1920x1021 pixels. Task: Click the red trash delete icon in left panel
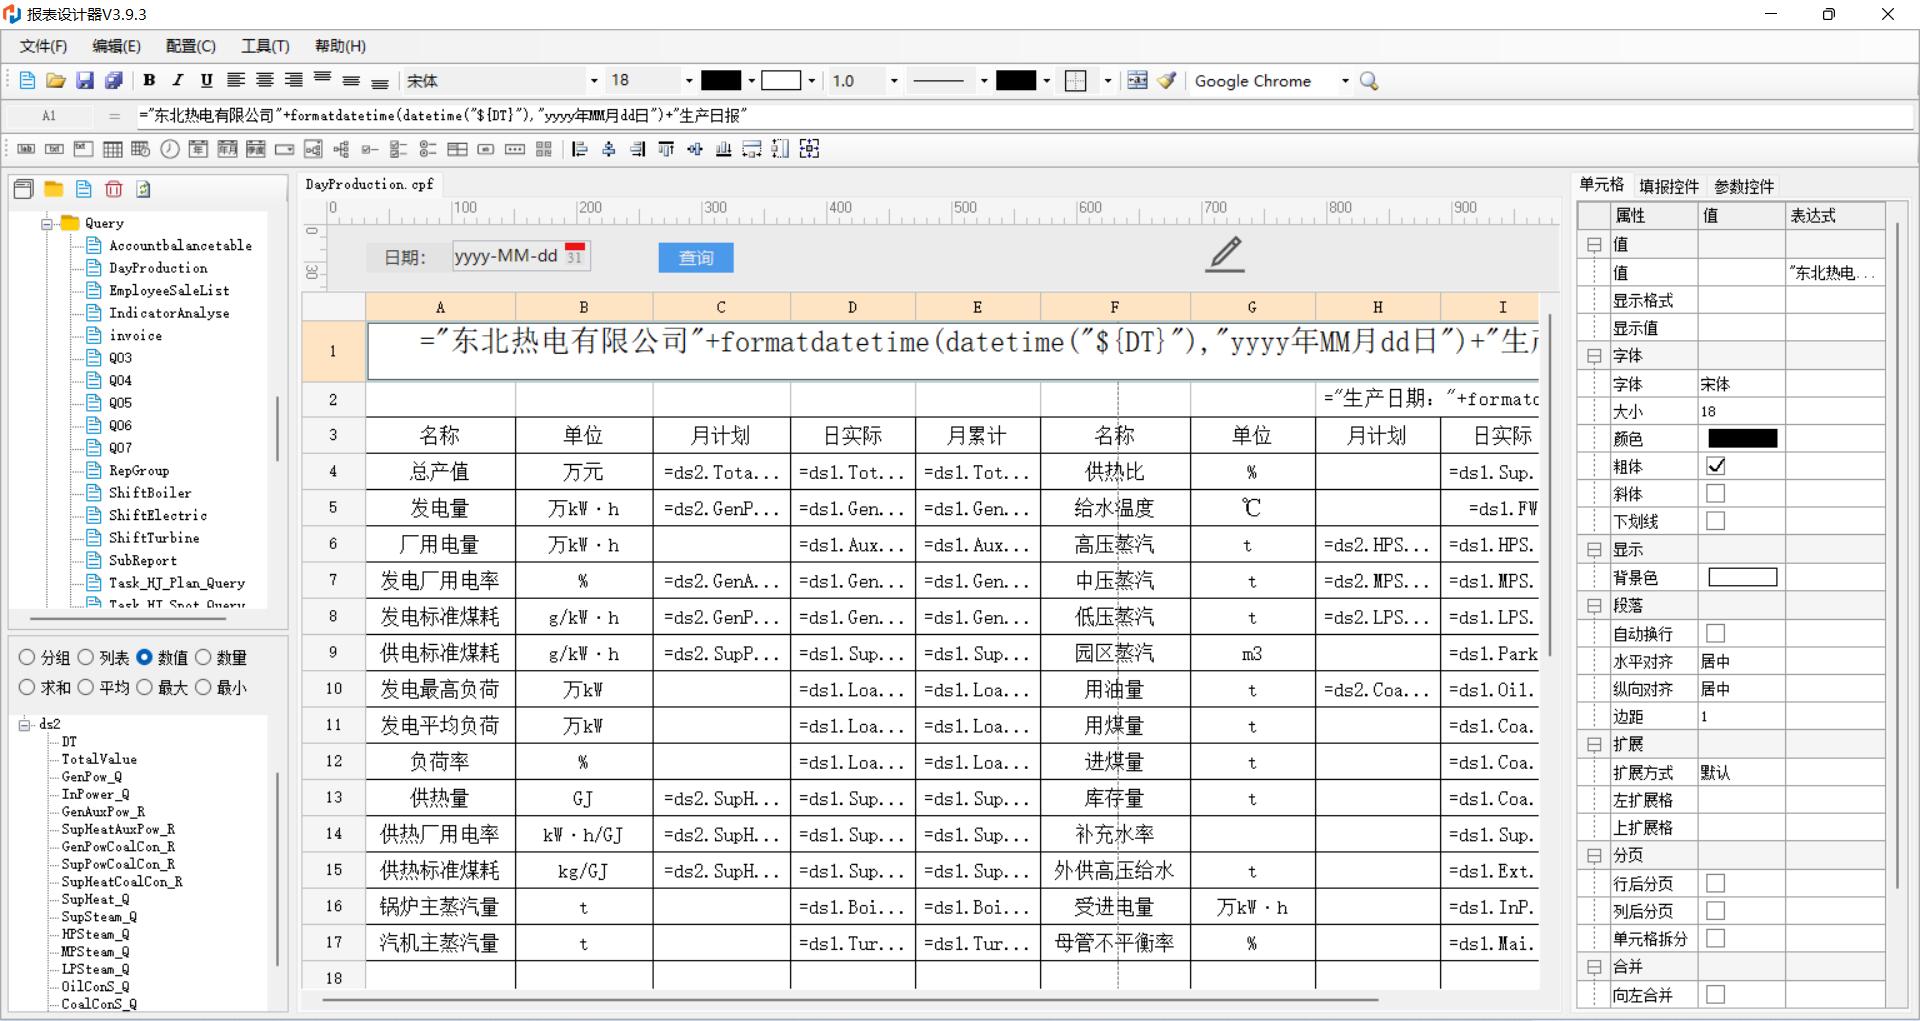[114, 189]
